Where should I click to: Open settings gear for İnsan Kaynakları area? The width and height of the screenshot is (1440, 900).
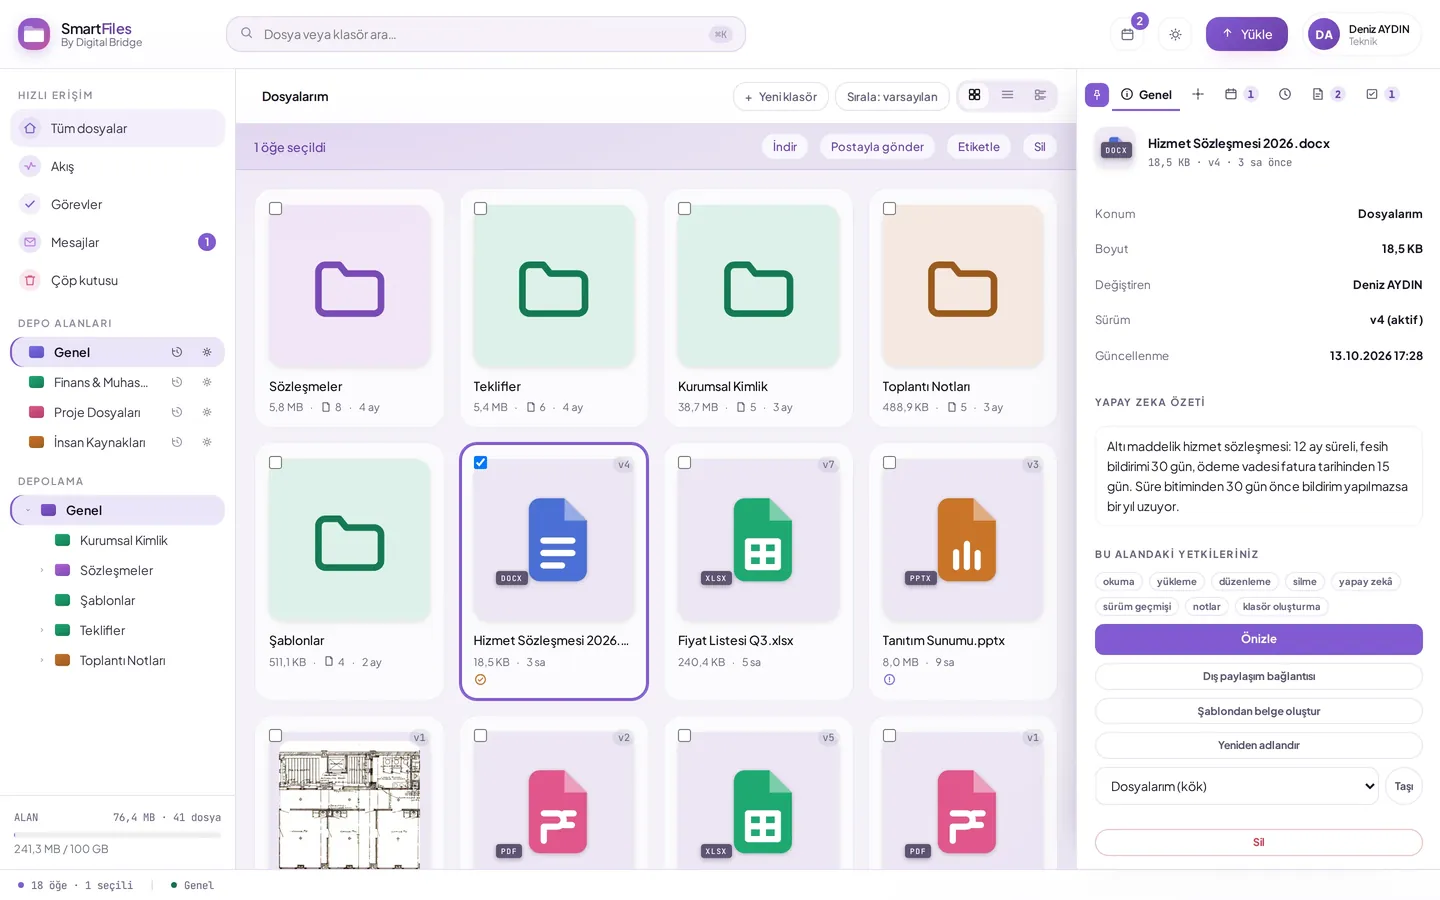click(x=207, y=442)
